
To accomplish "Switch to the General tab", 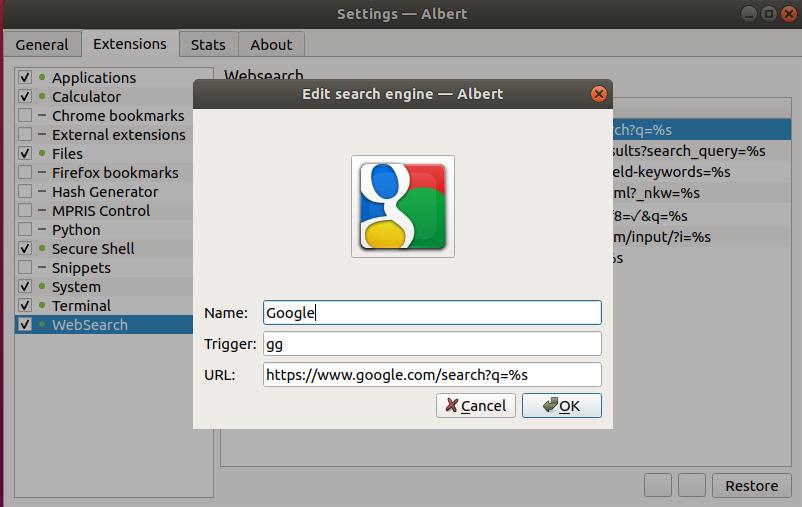I will pyautogui.click(x=42, y=45).
